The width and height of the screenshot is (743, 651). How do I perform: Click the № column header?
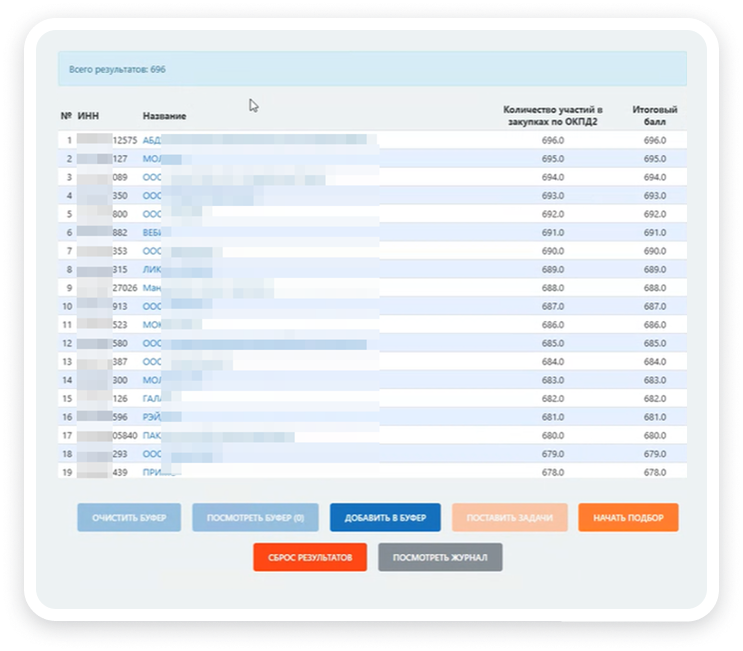point(66,116)
